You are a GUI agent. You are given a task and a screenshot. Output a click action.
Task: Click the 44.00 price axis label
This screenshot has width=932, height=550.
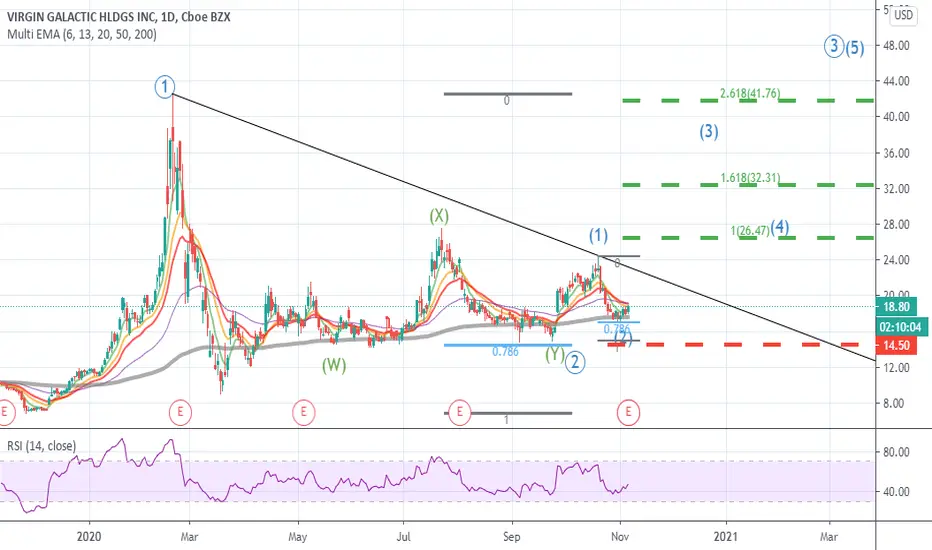896,81
